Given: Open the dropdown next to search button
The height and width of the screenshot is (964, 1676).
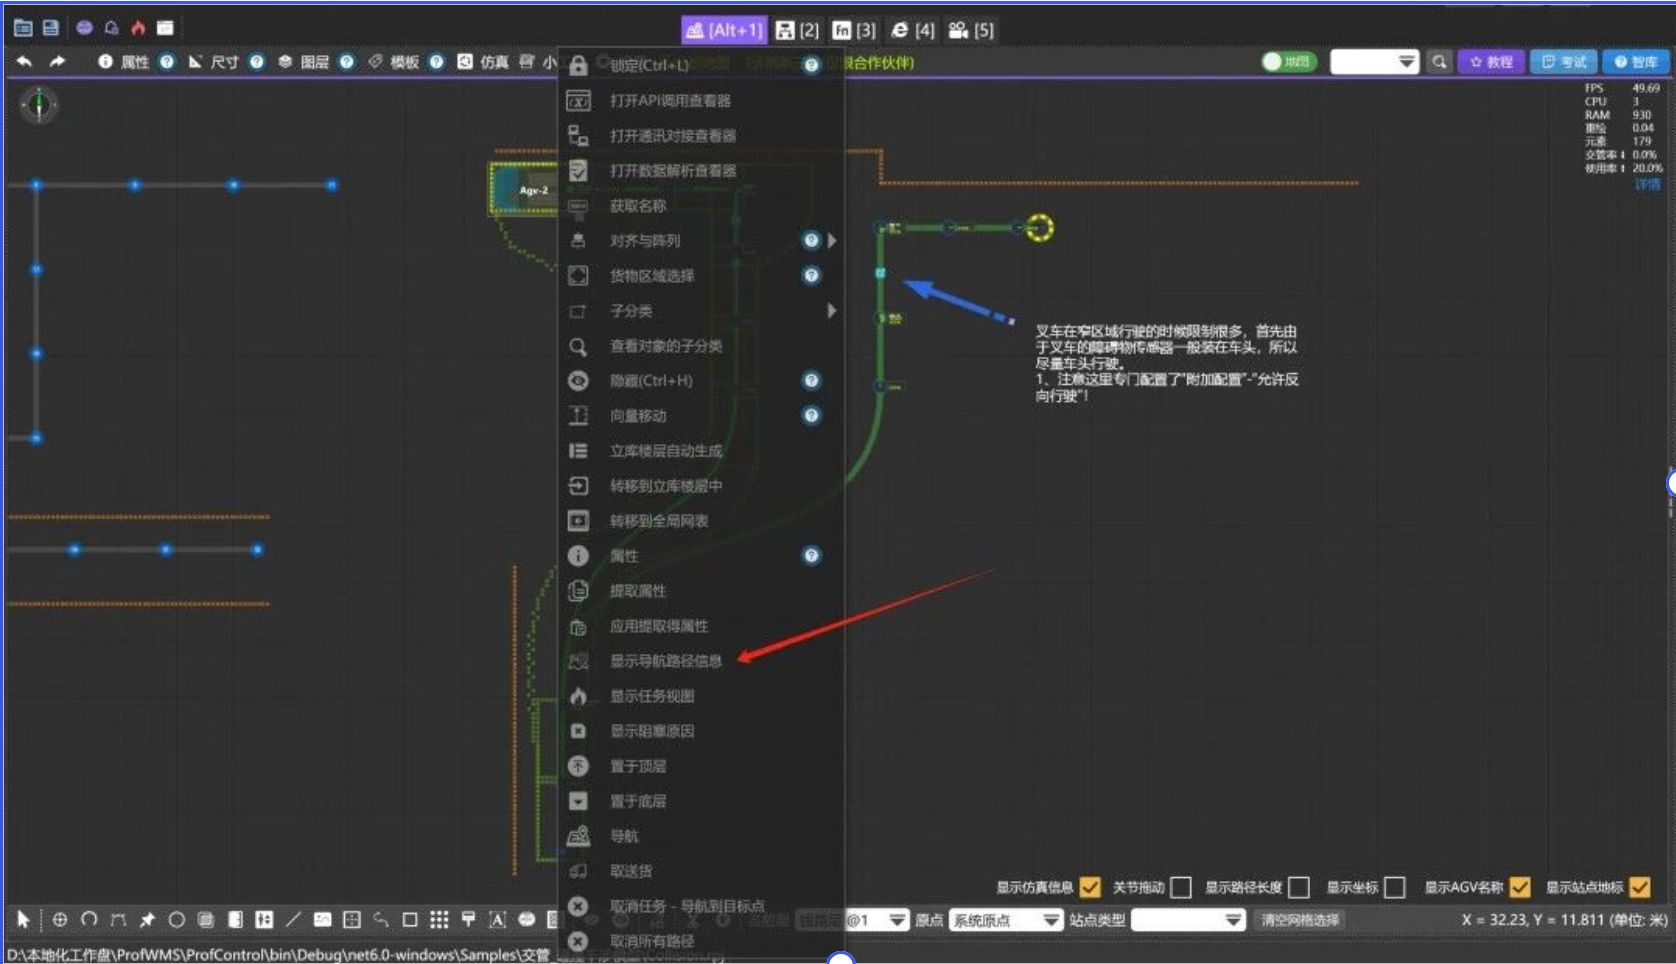Looking at the screenshot, I should click(1375, 62).
